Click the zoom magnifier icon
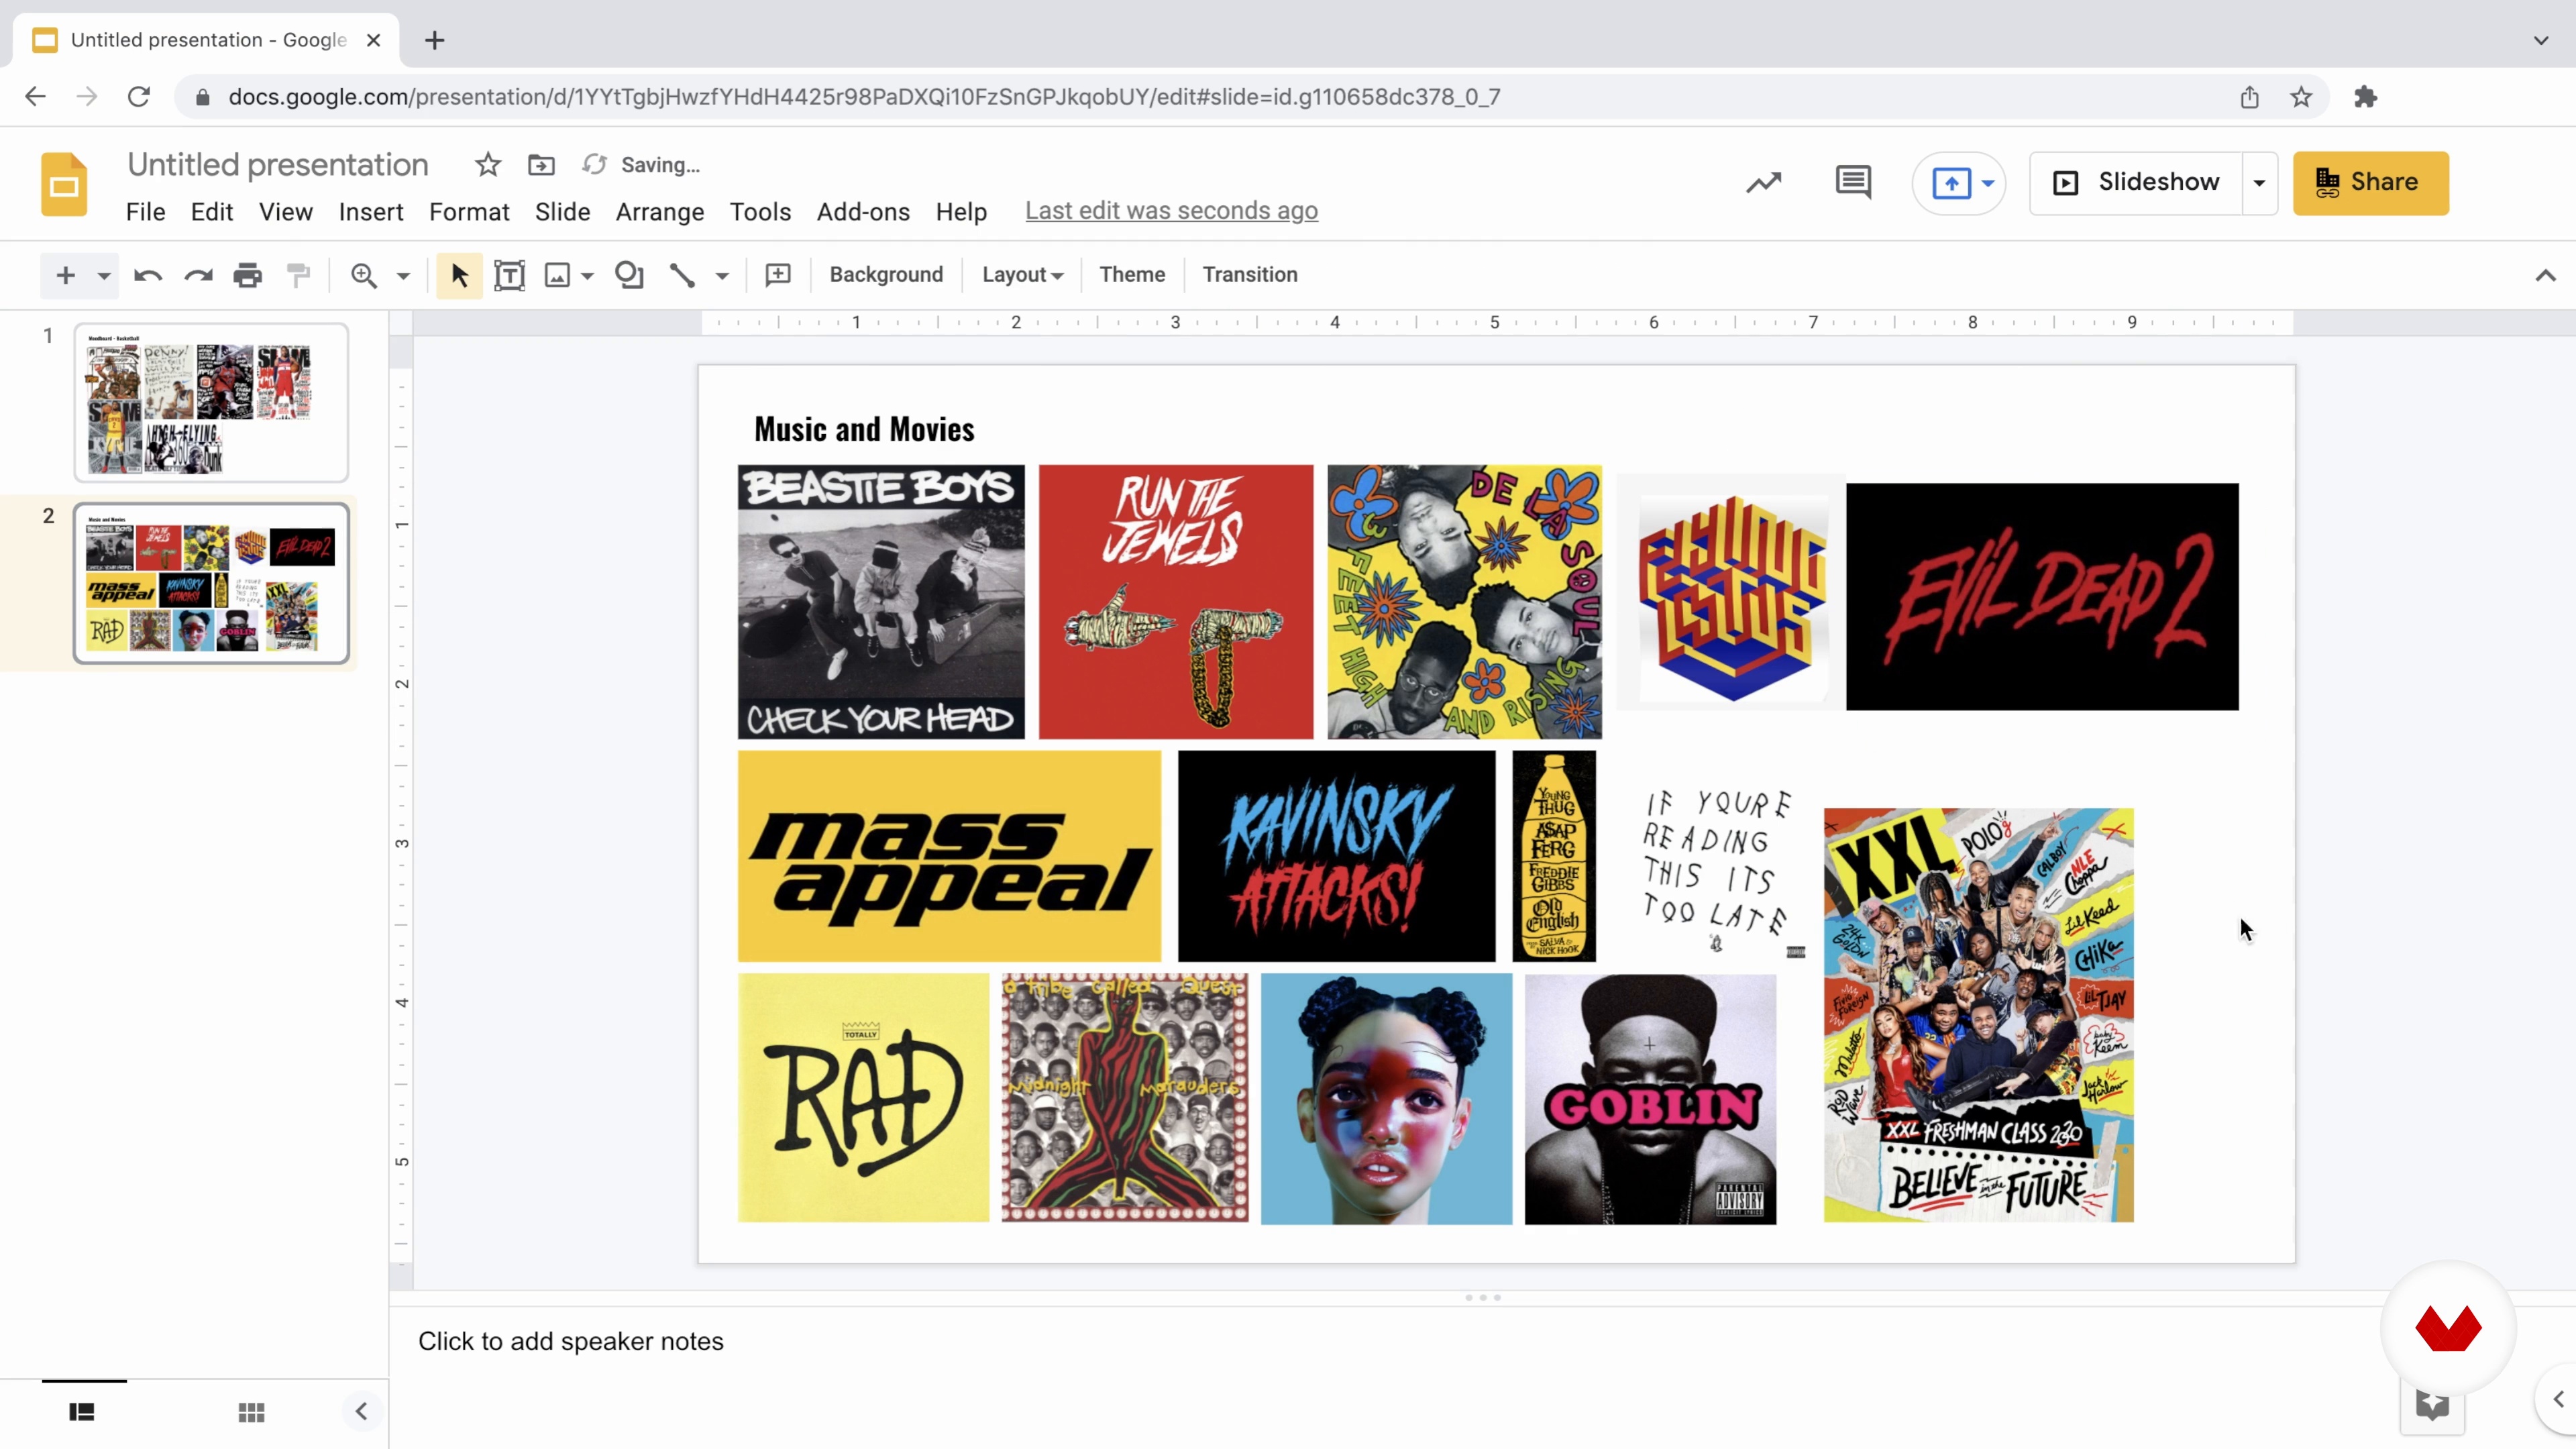Screen dimensions: 2576x1449 pos(364,275)
